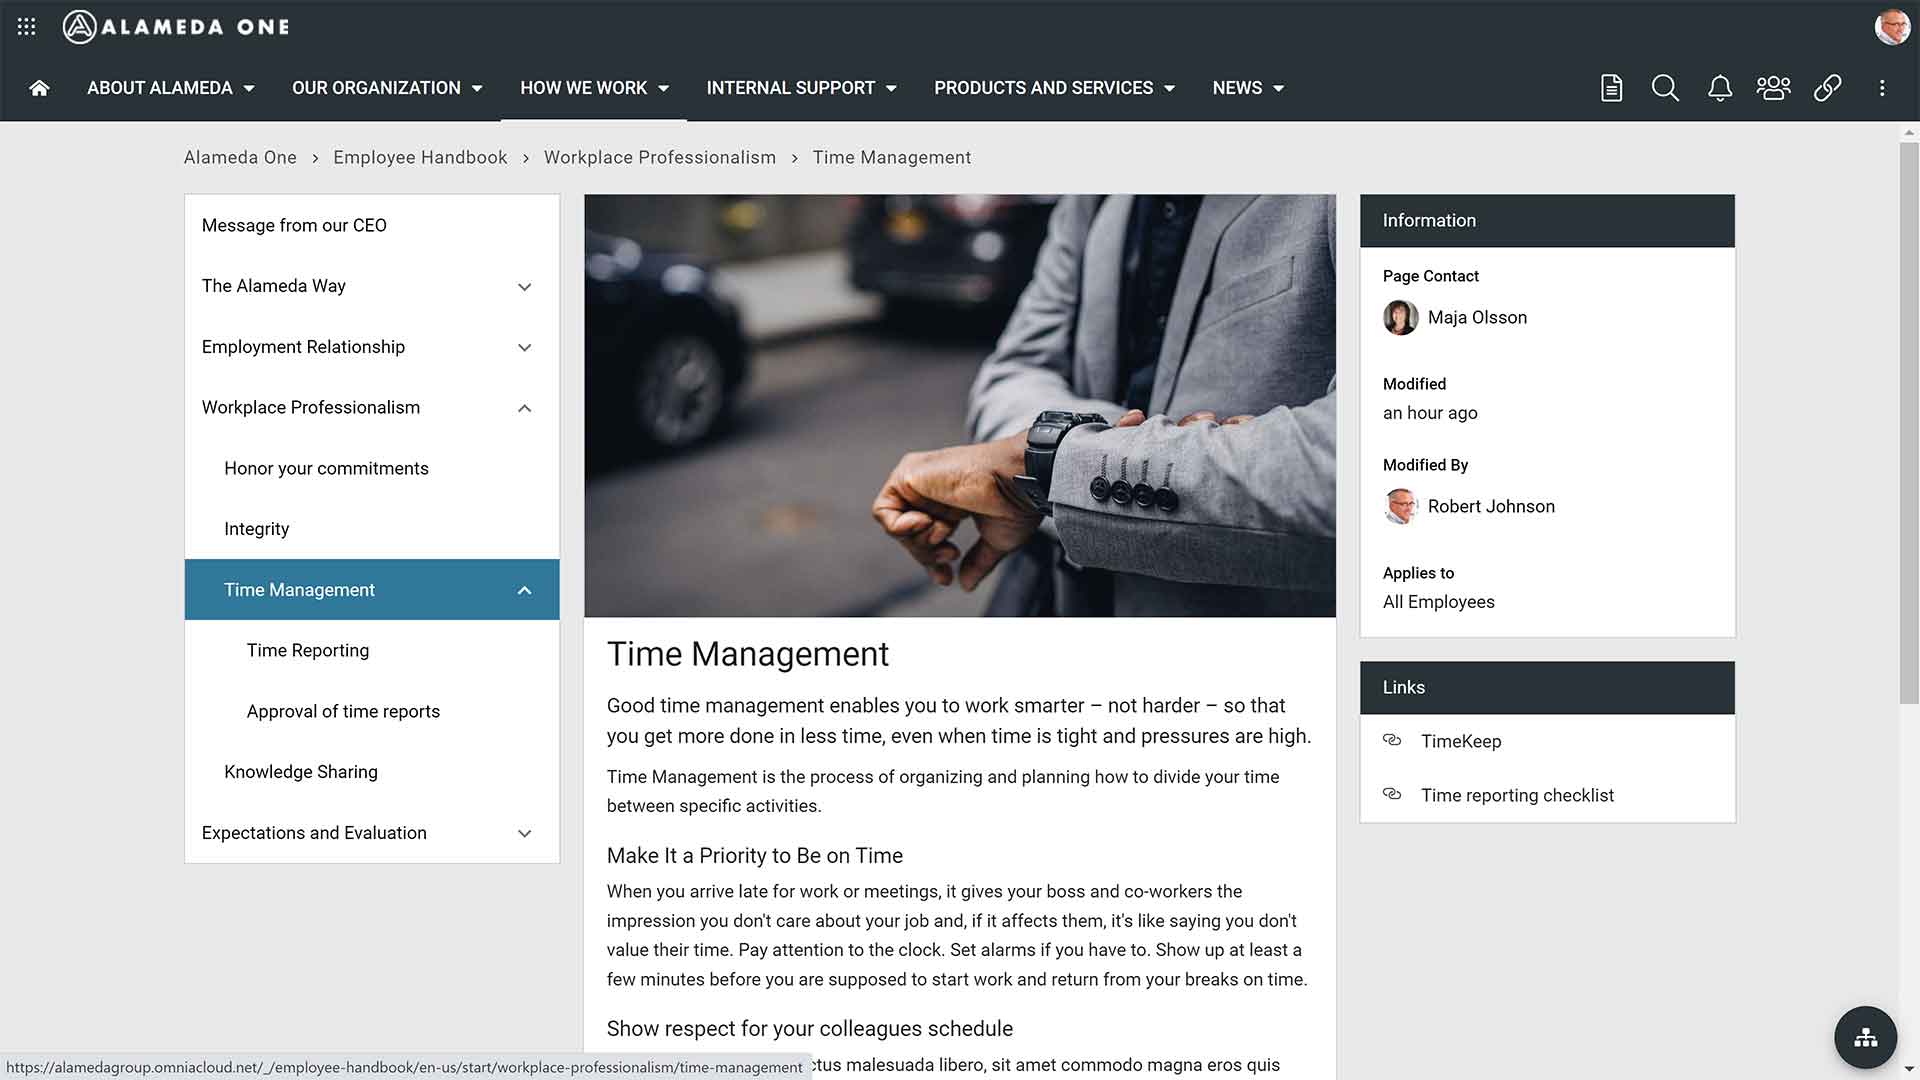Select the people/contacts icon
This screenshot has height=1080, width=1920.
[x=1774, y=87]
